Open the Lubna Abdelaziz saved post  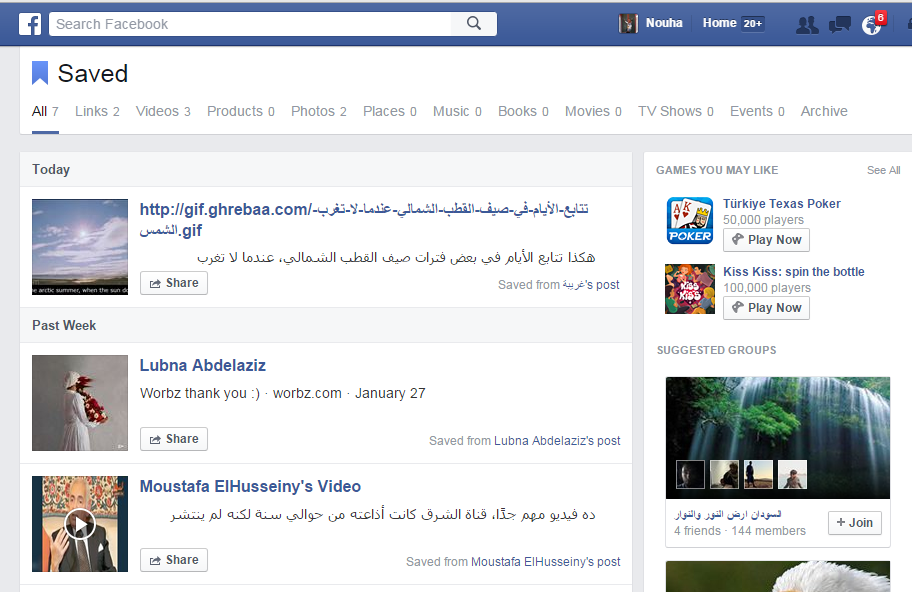click(x=203, y=366)
